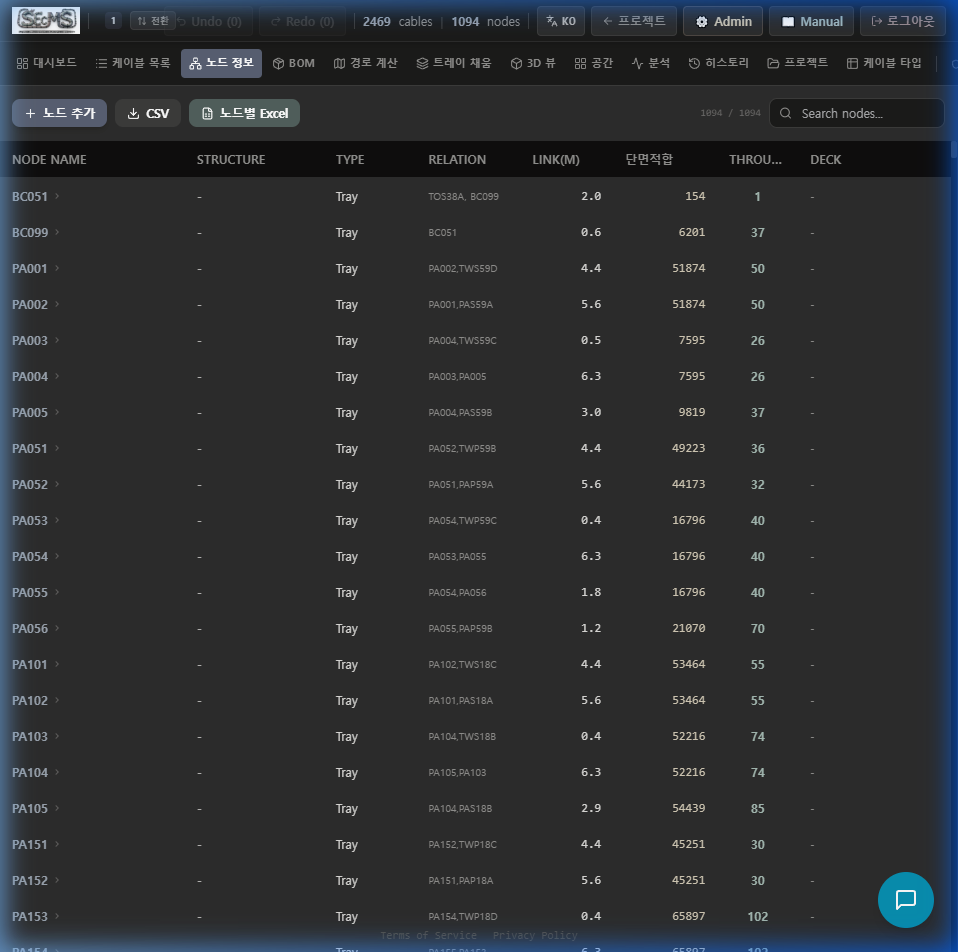Click the 전환 swap toggle button

tap(153, 21)
